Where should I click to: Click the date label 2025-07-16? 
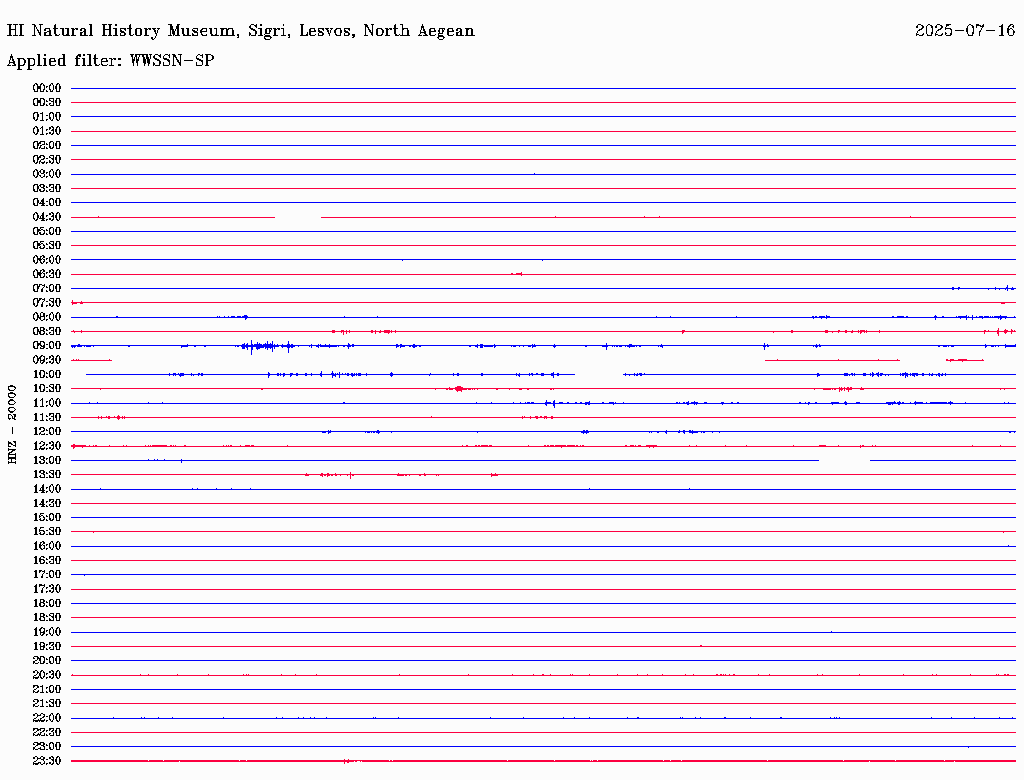tap(965, 31)
